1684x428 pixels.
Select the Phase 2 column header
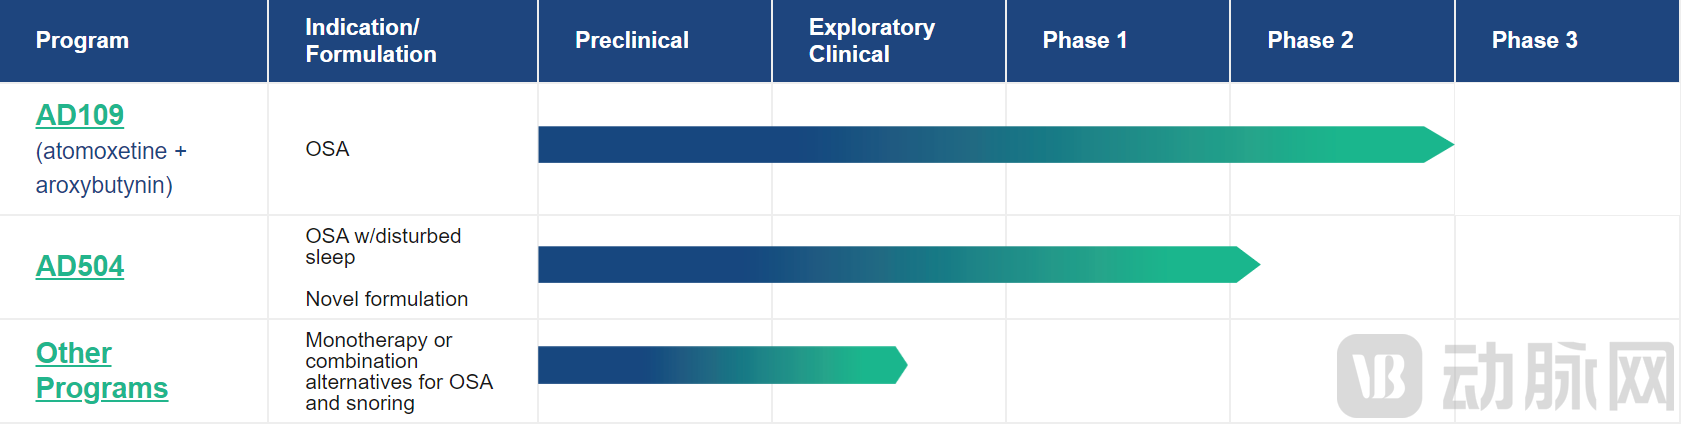[x=1310, y=41]
